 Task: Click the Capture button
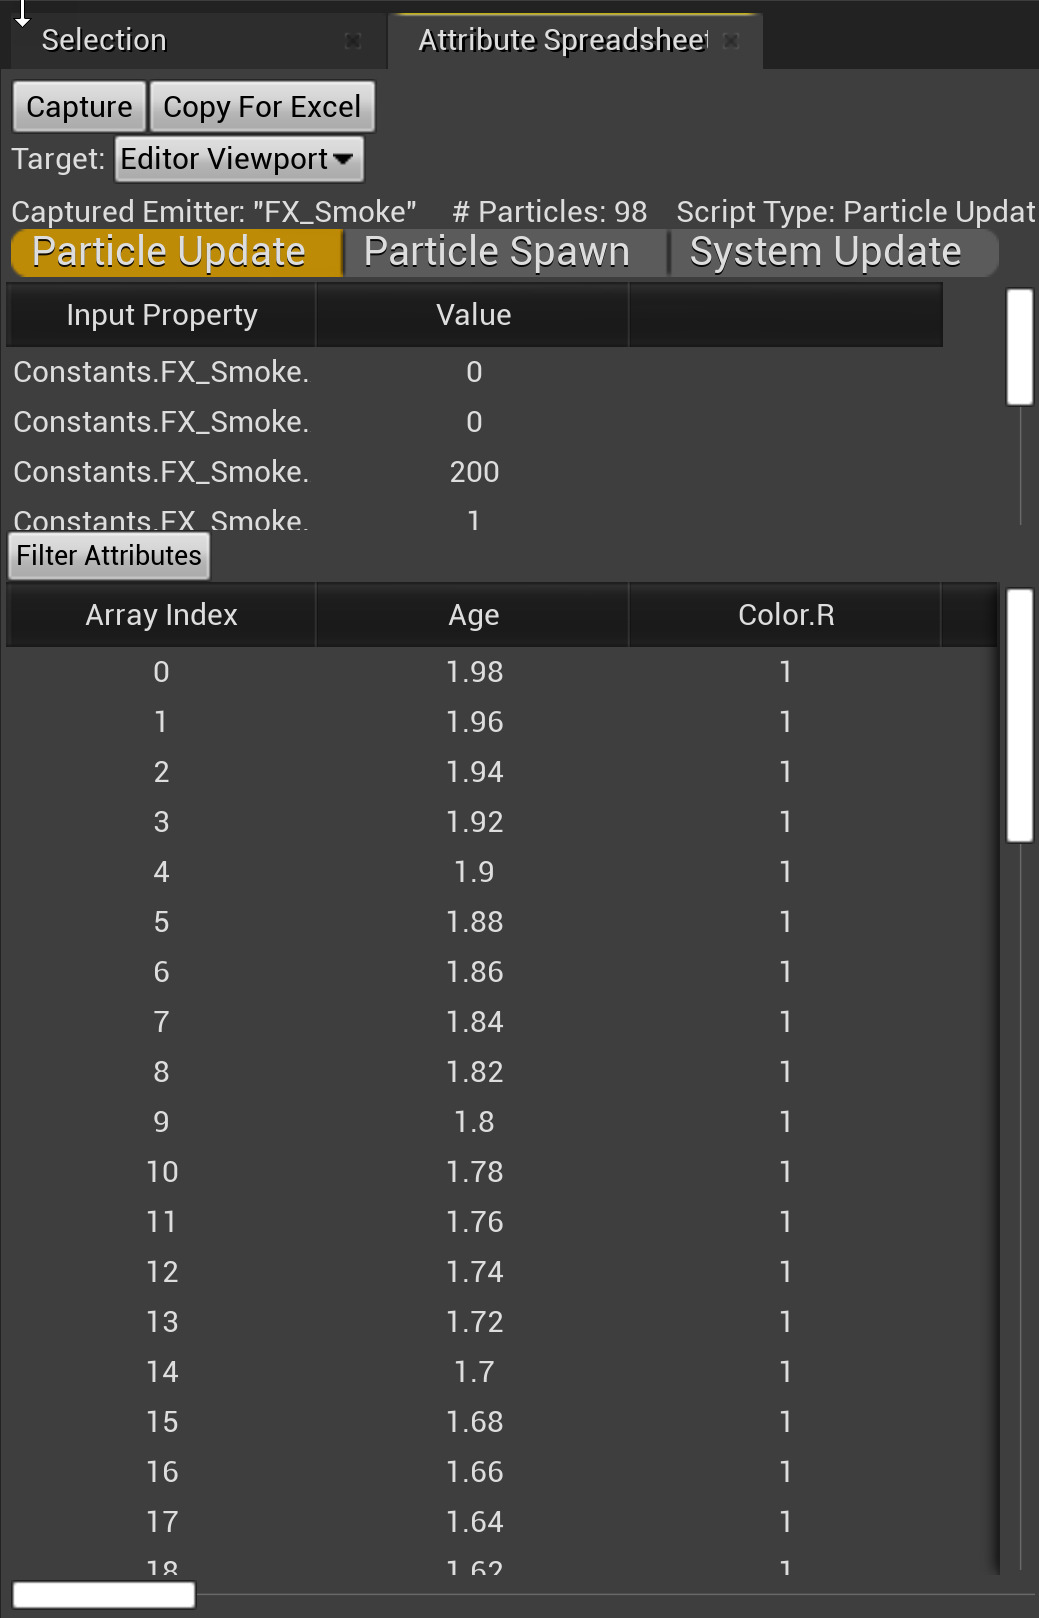coord(79,107)
